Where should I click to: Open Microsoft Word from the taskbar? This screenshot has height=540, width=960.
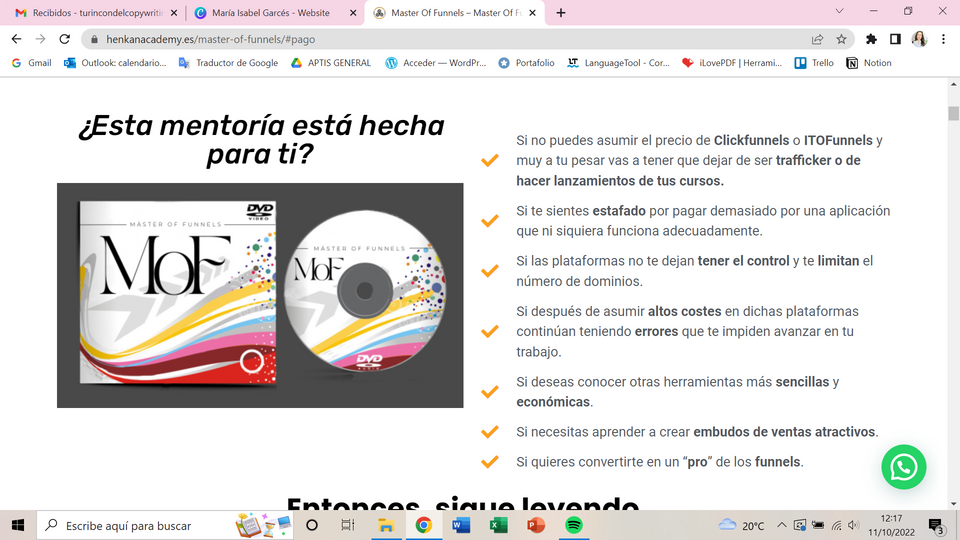click(x=461, y=525)
